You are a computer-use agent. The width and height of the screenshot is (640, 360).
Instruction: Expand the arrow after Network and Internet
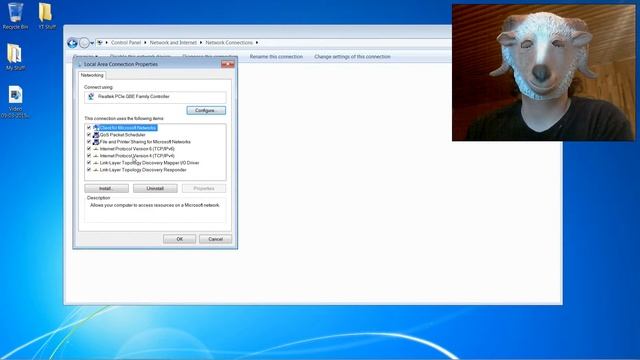coord(201,42)
